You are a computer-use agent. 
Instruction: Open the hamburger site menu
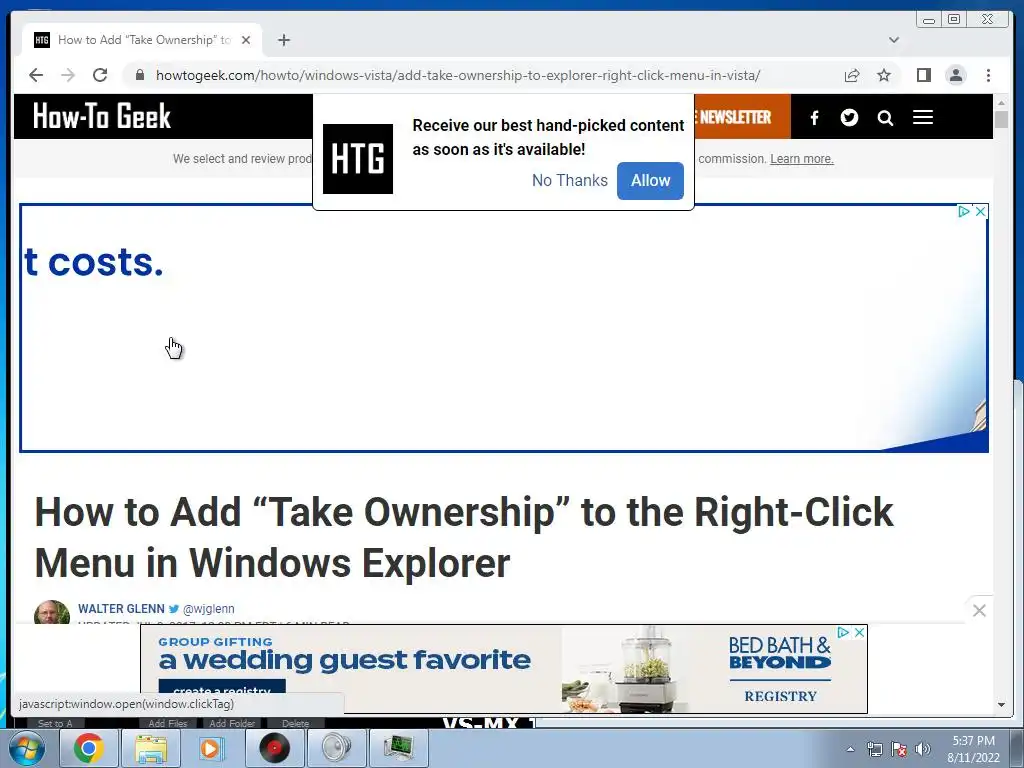click(x=922, y=118)
